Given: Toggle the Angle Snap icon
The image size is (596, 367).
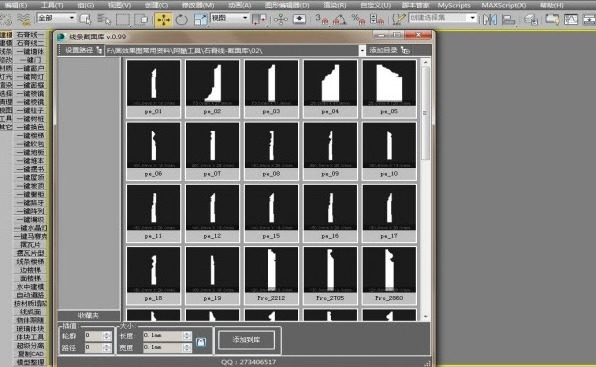Looking at the screenshot, I should pyautogui.click(x=340, y=19).
